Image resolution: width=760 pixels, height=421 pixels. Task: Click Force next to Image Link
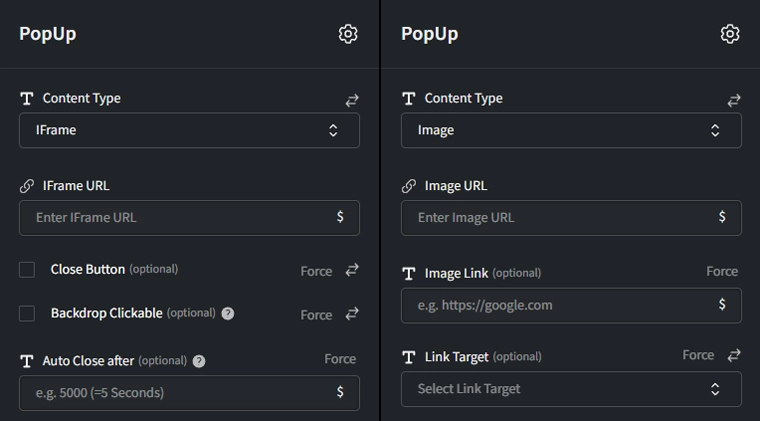[x=722, y=272]
